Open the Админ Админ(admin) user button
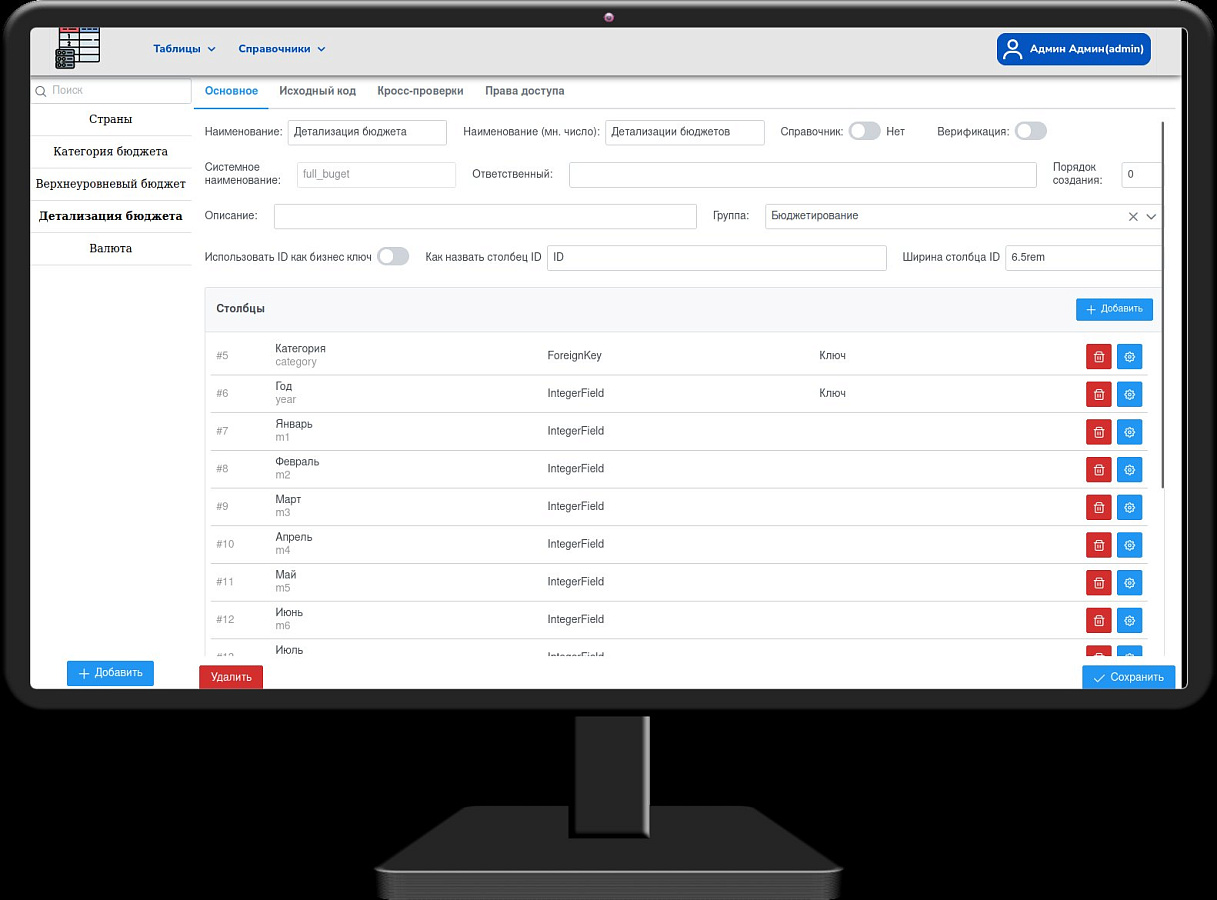Image resolution: width=1217 pixels, height=900 pixels. (x=1073, y=49)
